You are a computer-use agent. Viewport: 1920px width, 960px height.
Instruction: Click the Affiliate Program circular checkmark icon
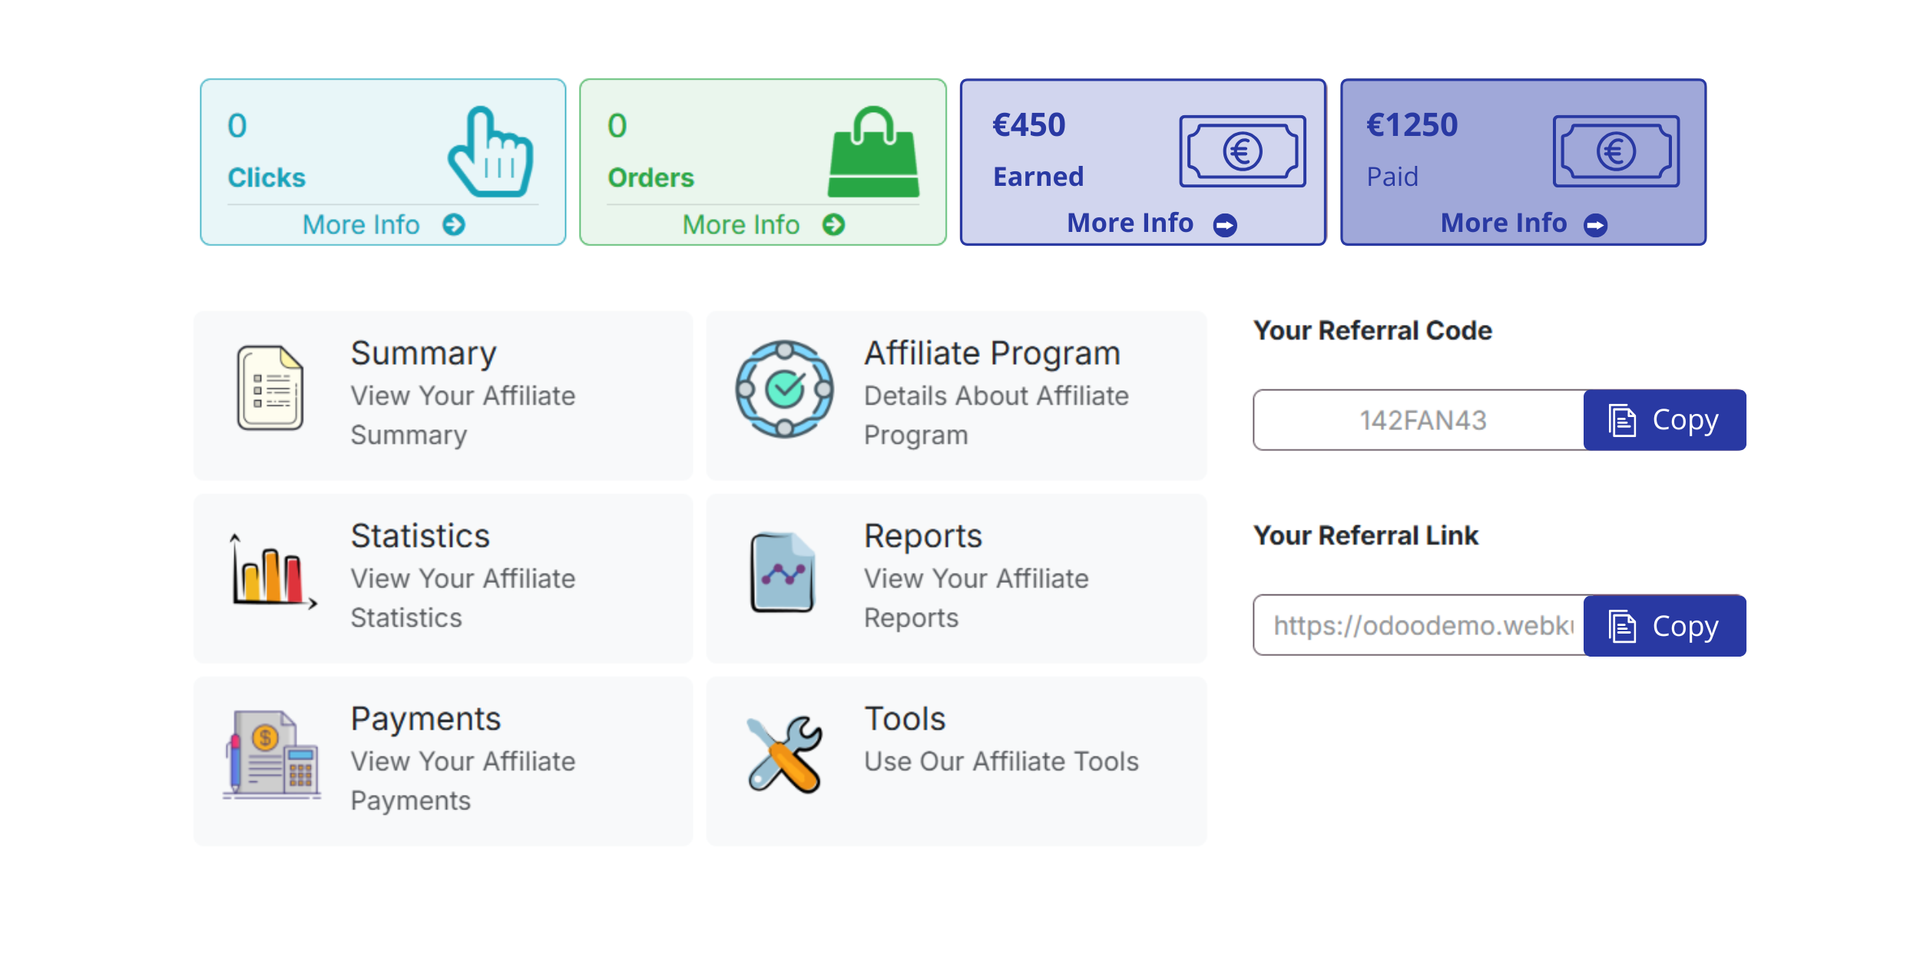tap(784, 389)
